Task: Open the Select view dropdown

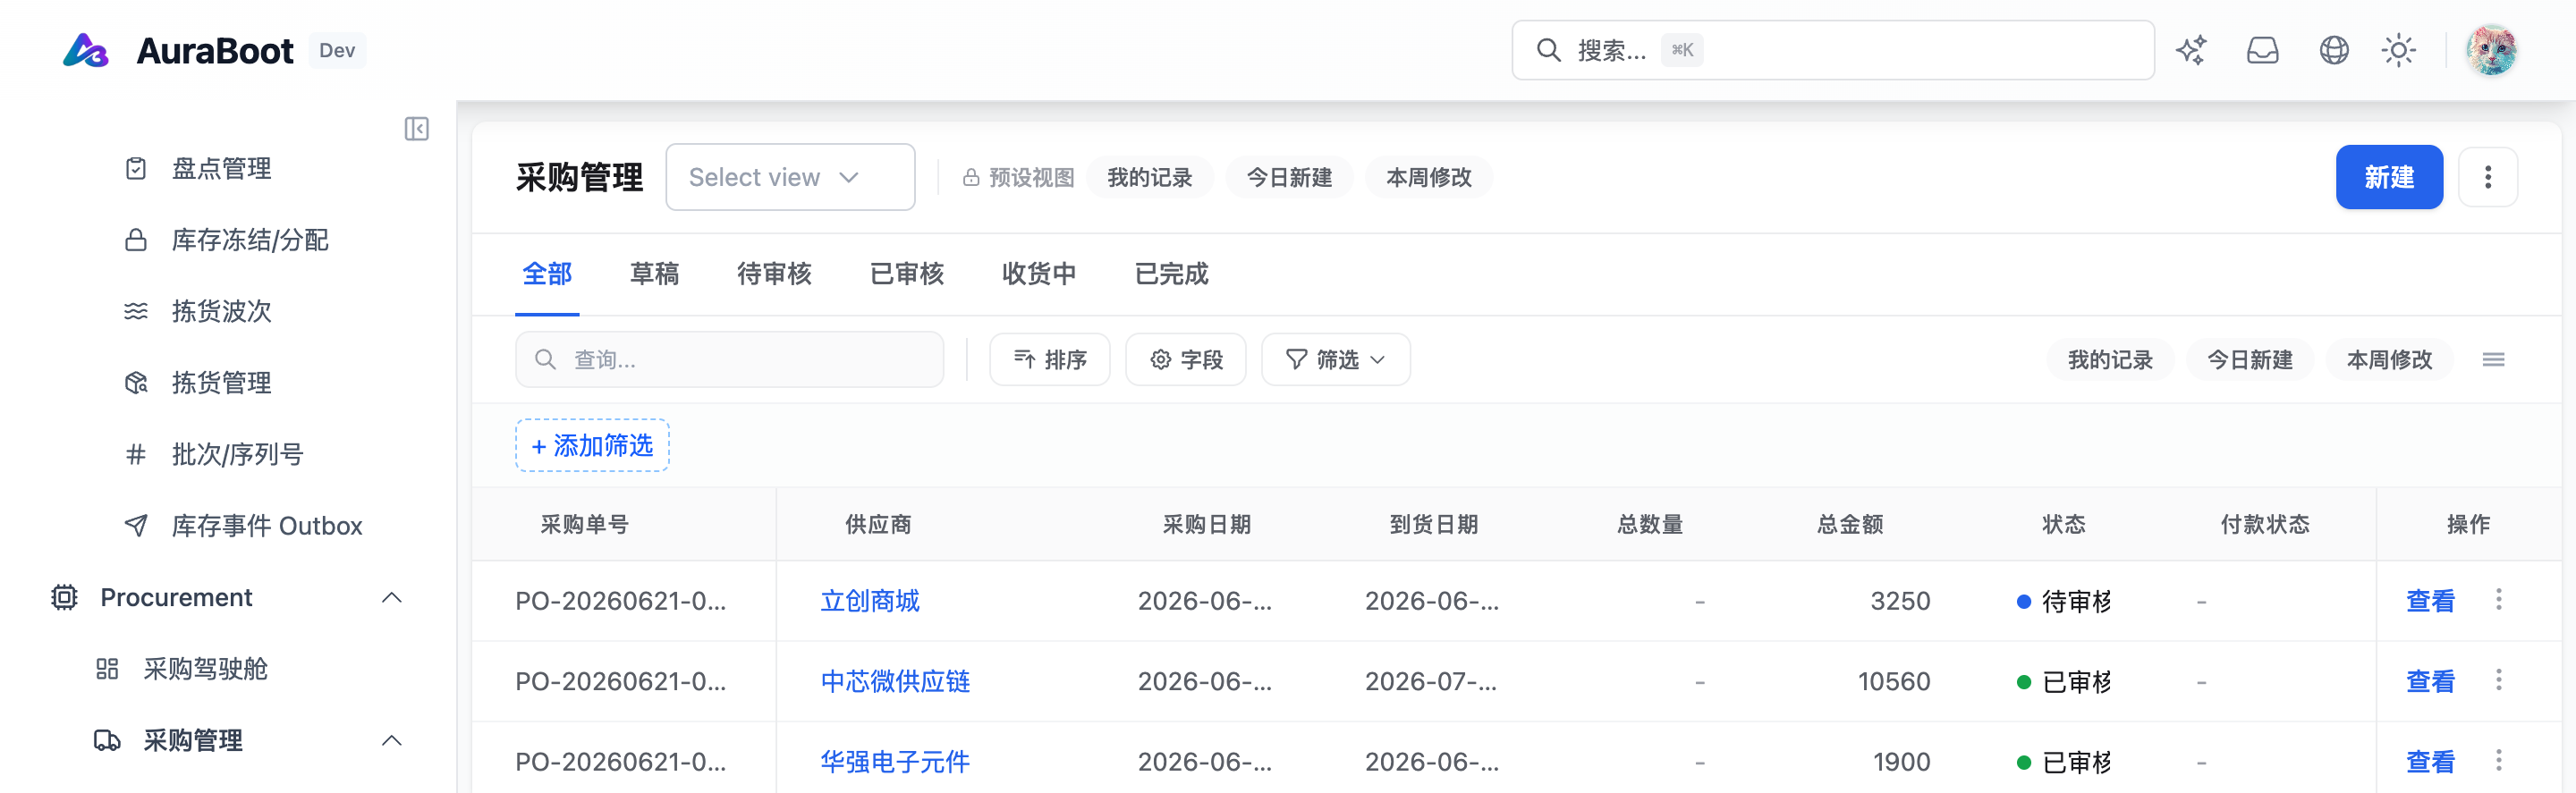Action: pyautogui.click(x=790, y=177)
